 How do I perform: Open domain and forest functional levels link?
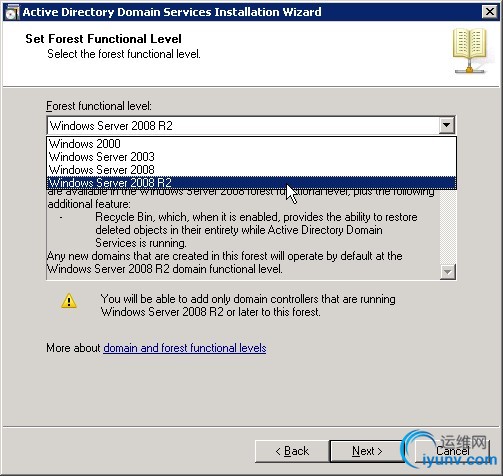coord(185,348)
